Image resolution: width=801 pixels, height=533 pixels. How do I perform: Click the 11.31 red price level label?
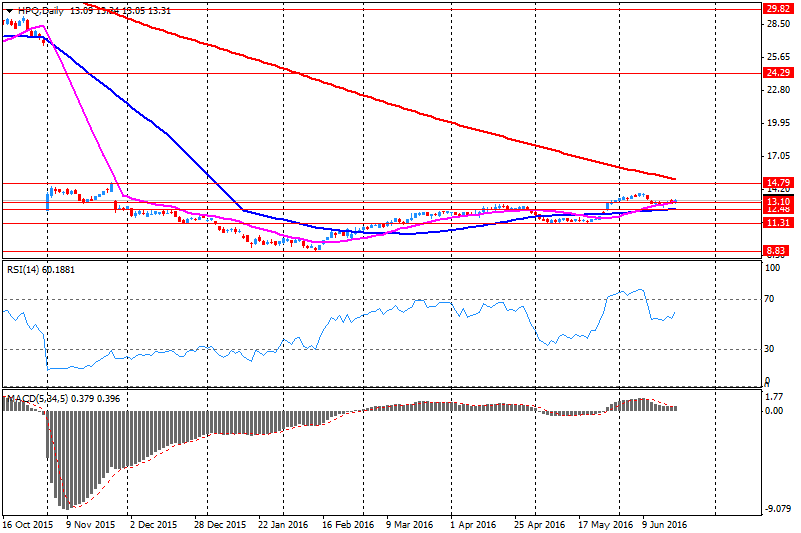779,222
